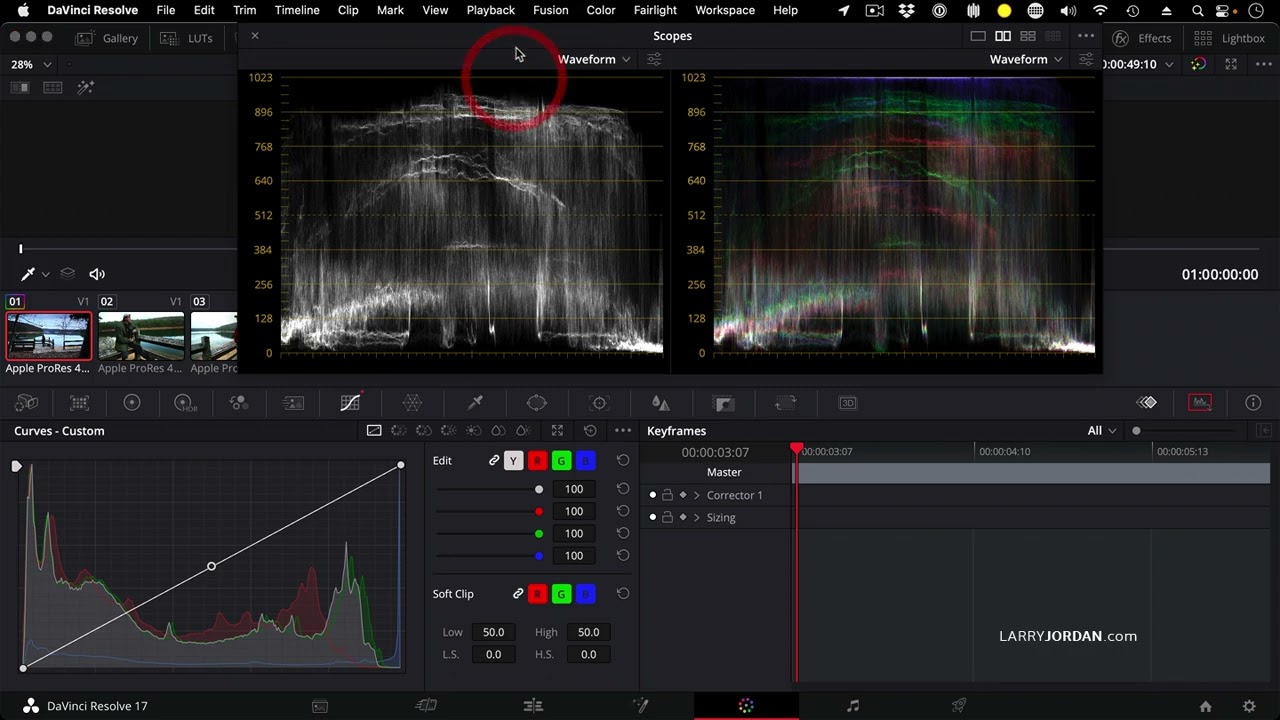Viewport: 1280px width, 720px height.
Task: Toggle the Scopes panel icon
Action: pos(1200,403)
